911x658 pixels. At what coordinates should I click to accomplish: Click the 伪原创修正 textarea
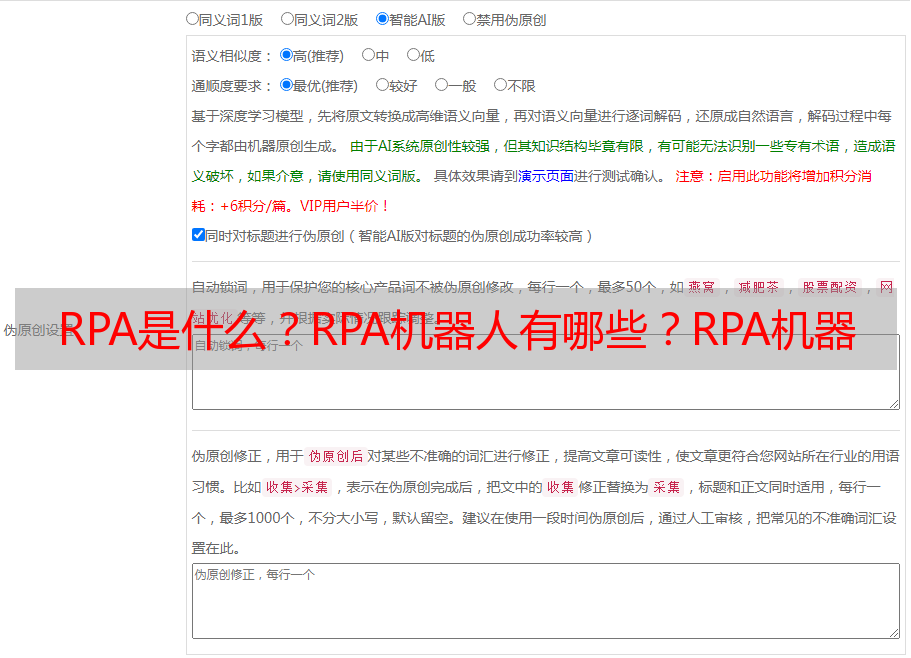[x=546, y=601]
